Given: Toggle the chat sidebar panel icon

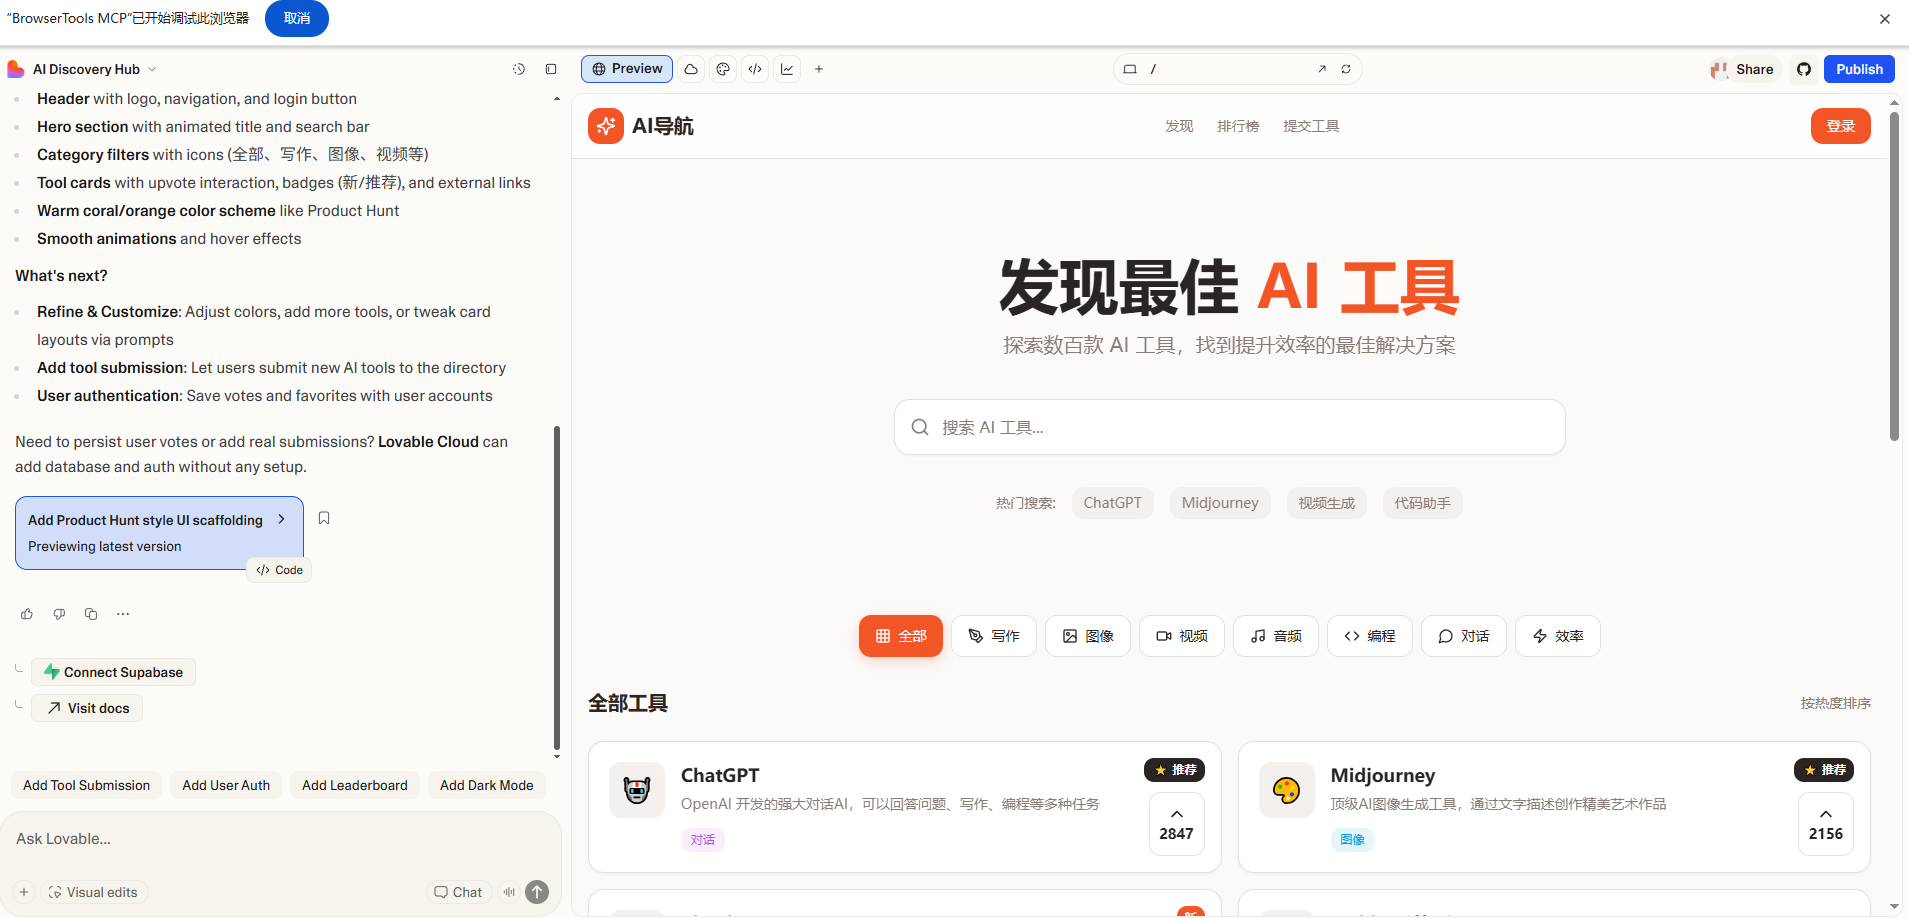Looking at the screenshot, I should click(x=551, y=69).
